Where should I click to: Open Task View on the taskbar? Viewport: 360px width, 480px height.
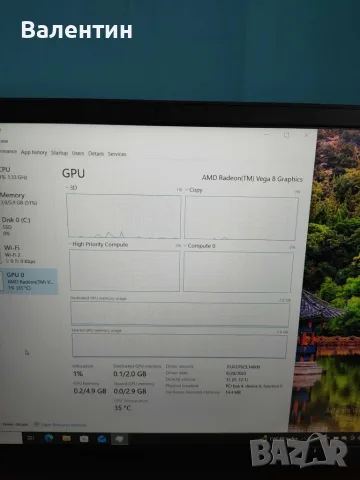(x=31, y=437)
